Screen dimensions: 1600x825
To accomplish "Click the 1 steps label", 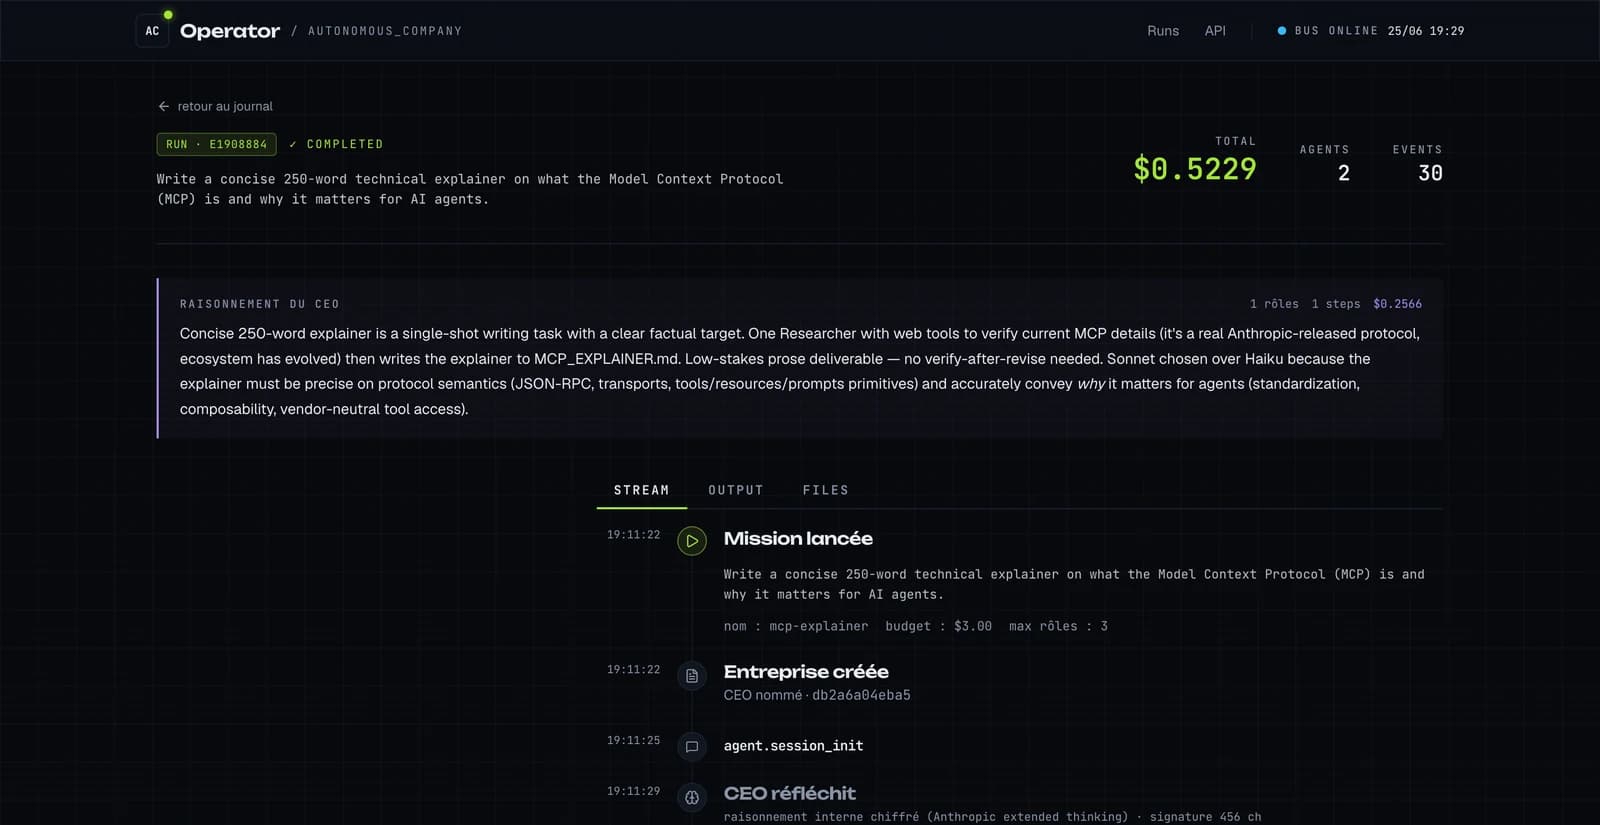I will tap(1336, 304).
